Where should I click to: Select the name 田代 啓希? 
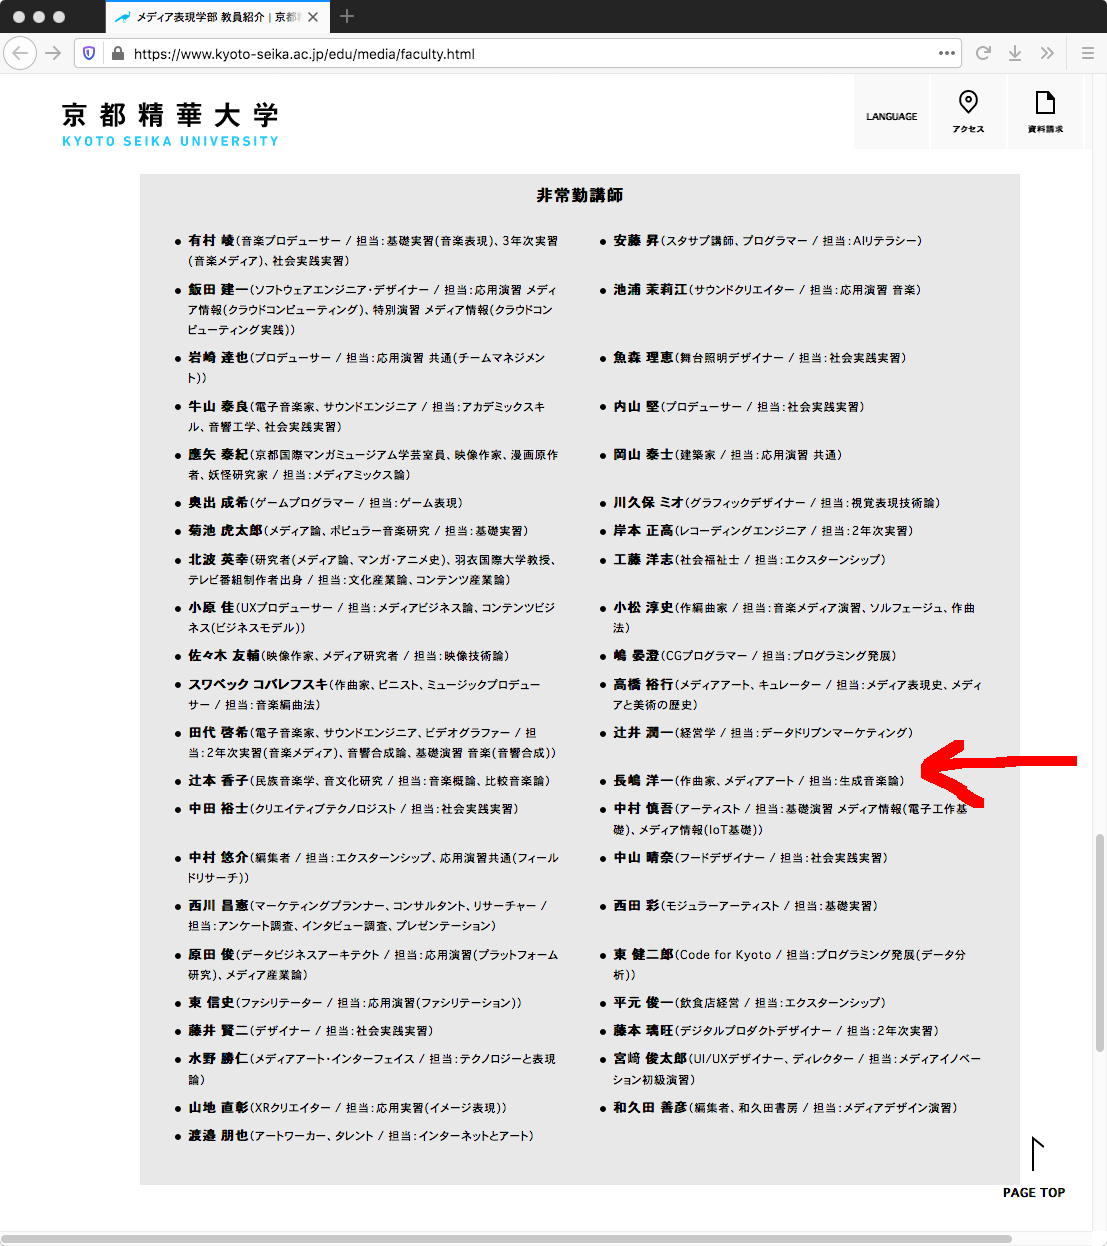click(x=218, y=733)
